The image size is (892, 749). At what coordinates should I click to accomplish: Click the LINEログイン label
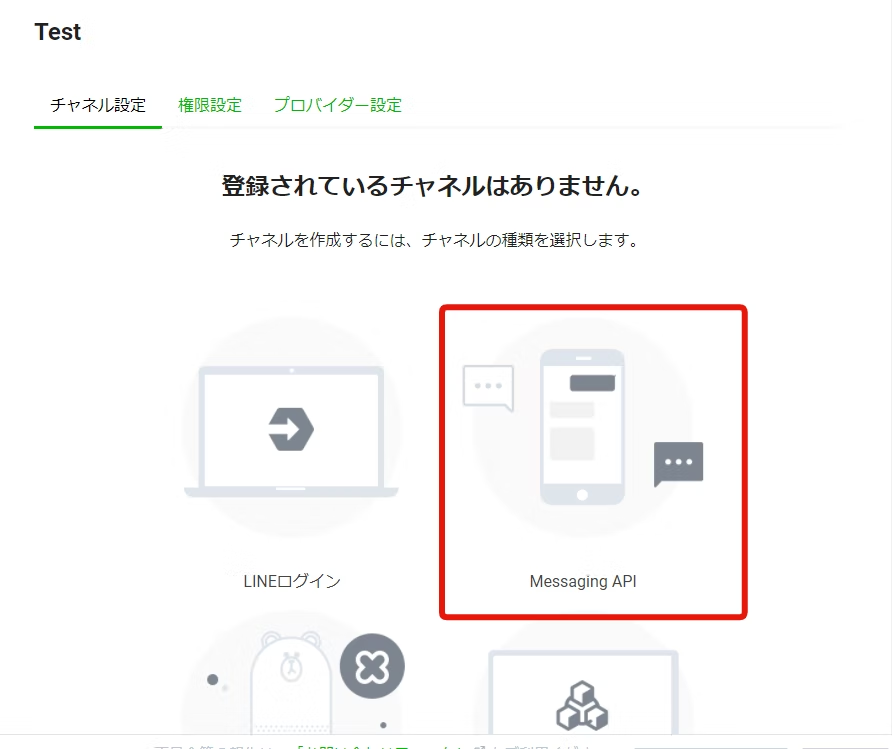point(292,581)
